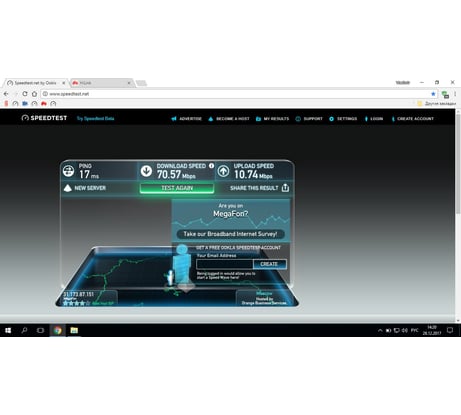Click the Create Account link

(x=413, y=119)
